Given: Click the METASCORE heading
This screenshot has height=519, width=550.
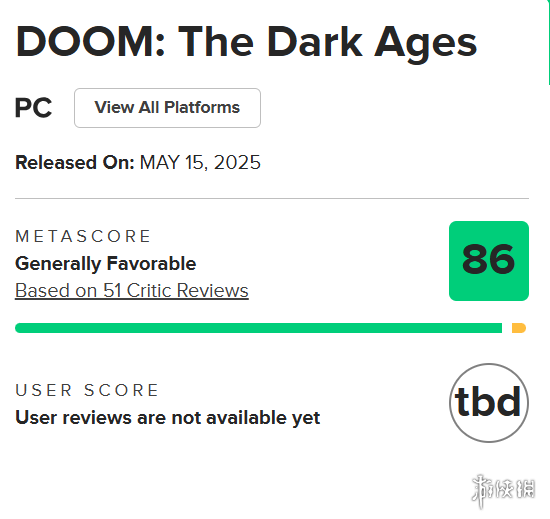Looking at the screenshot, I should click(x=83, y=236).
